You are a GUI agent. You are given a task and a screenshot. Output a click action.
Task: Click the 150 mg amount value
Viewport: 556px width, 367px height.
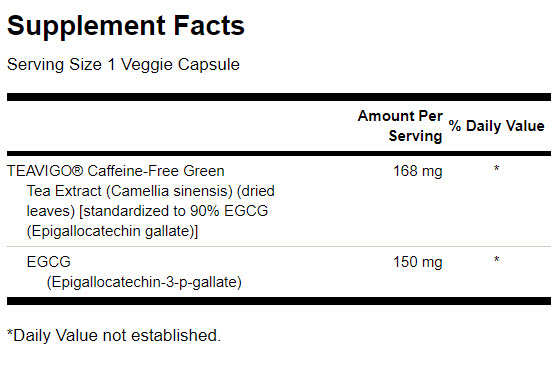(418, 262)
